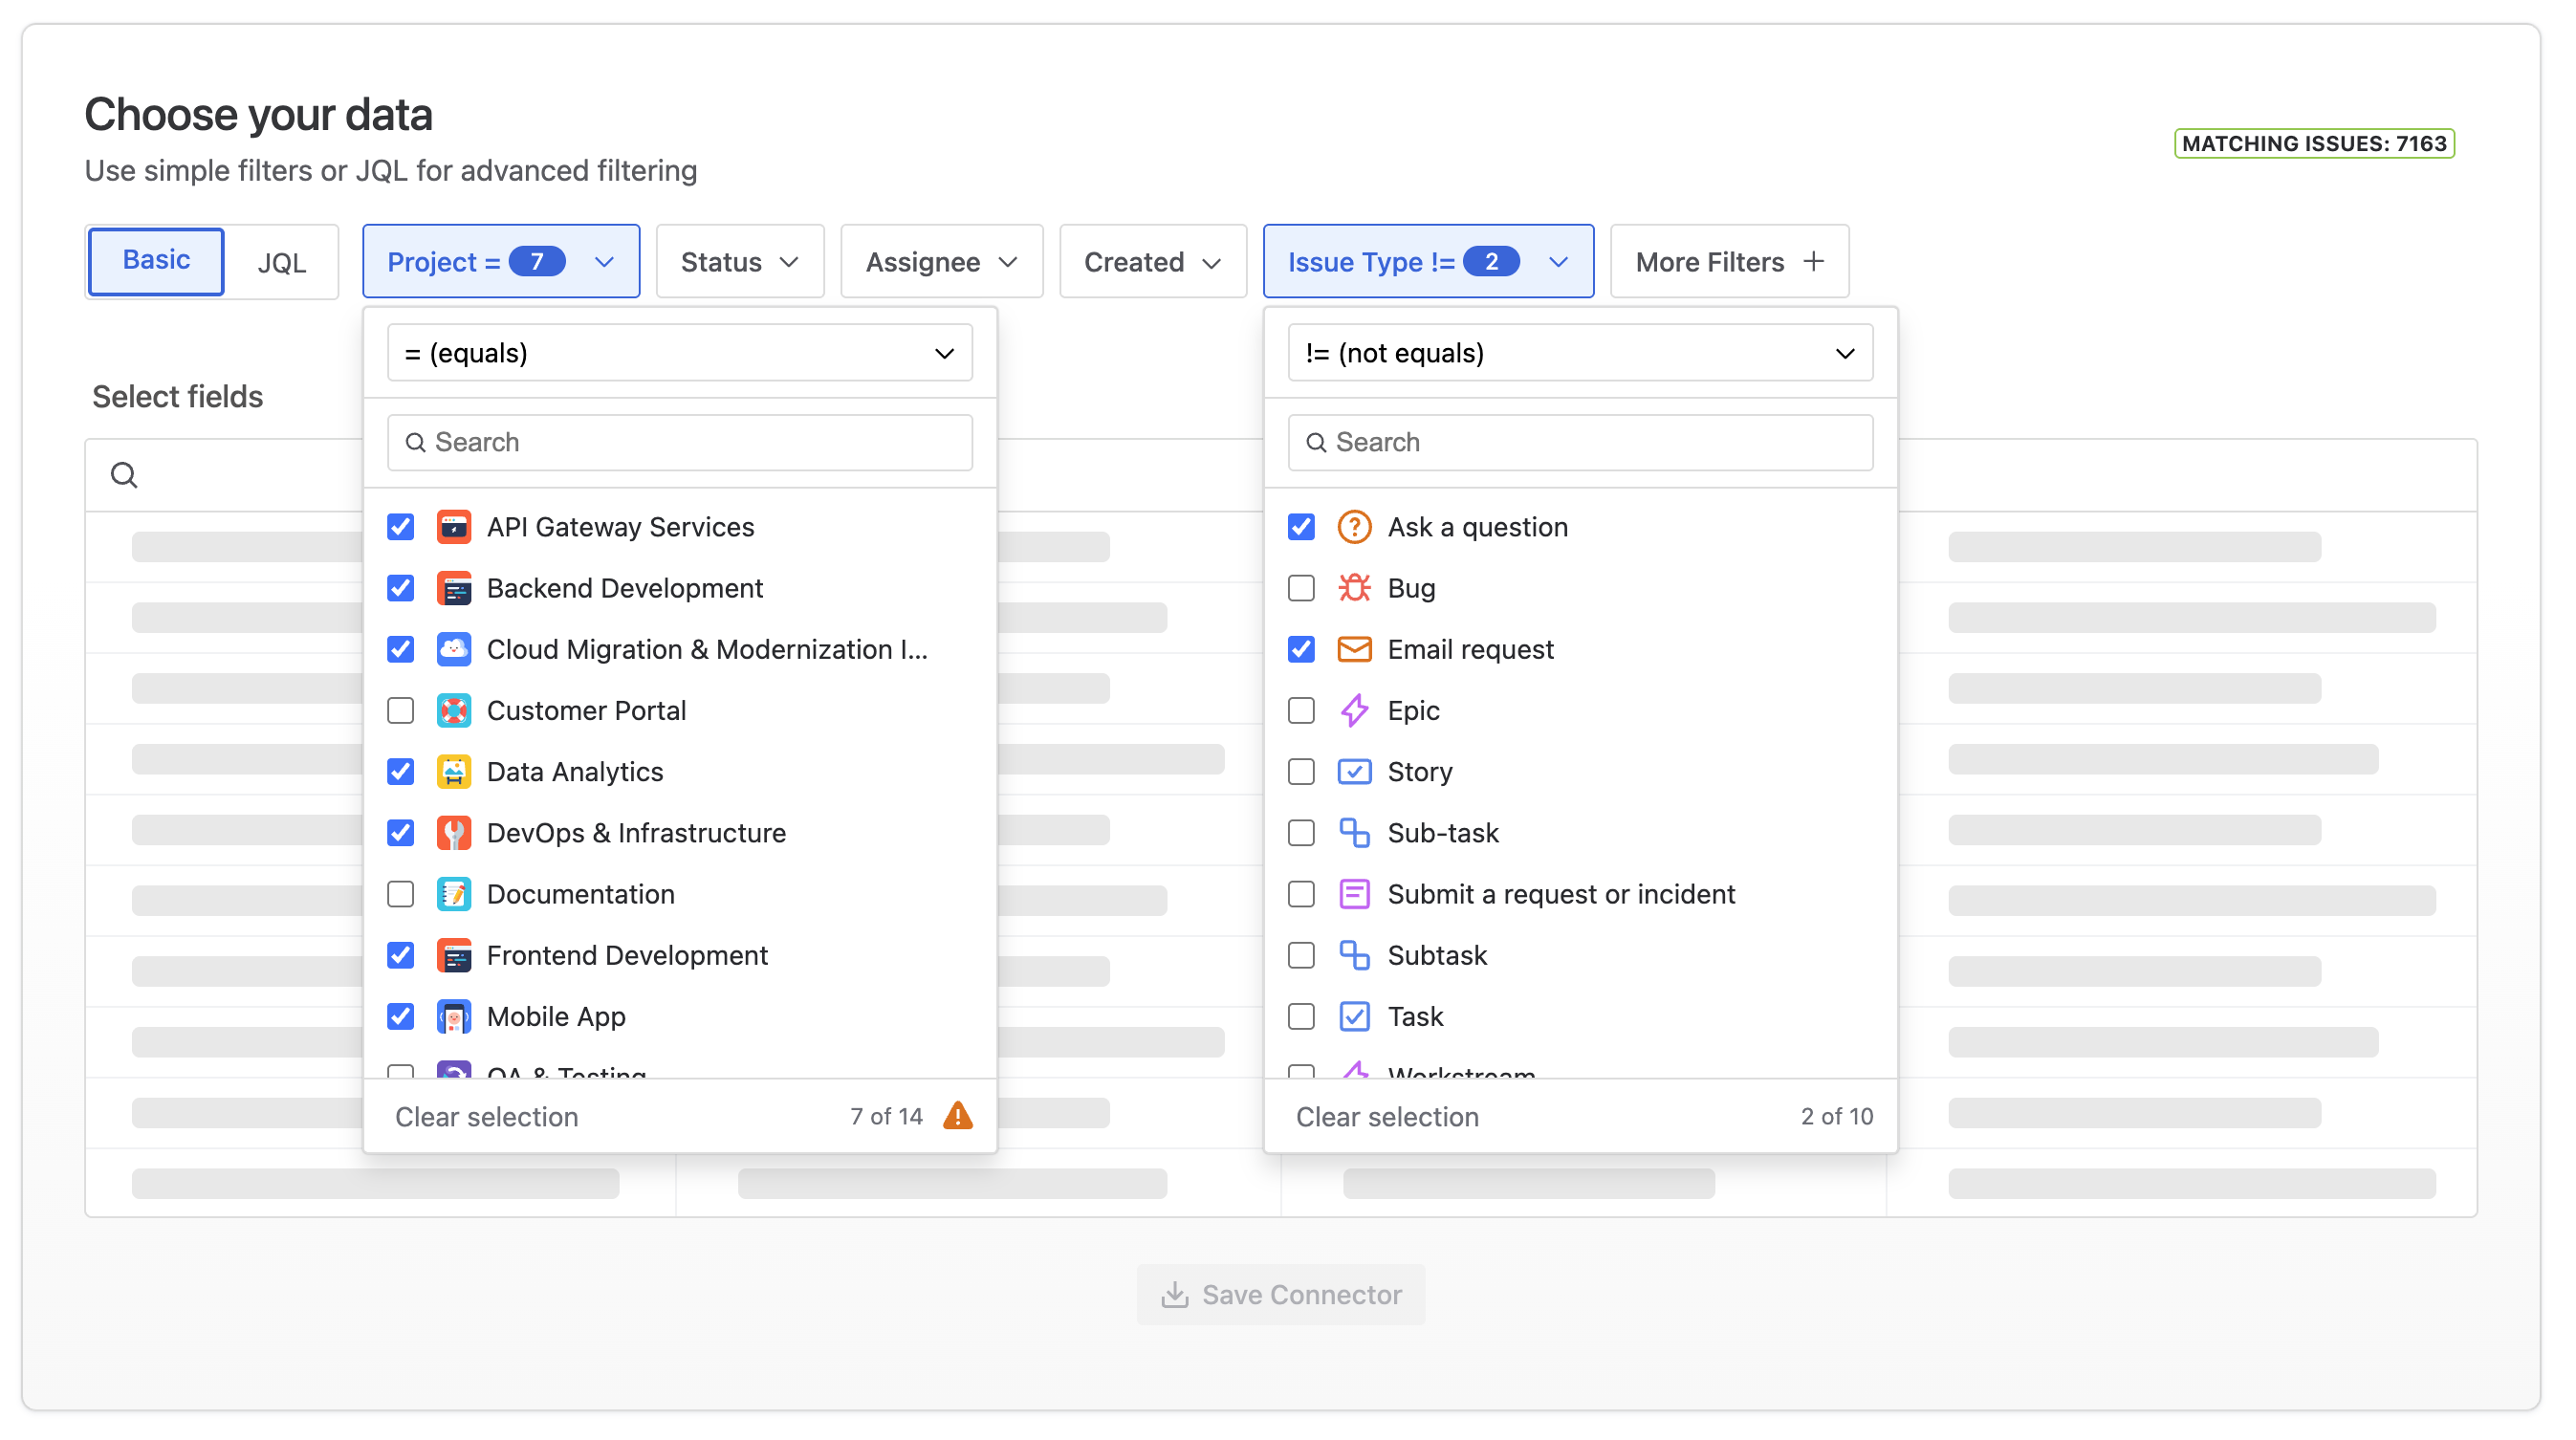Check the Bug issue type checkbox
Viewport: 2576px width, 1440px height.
[1301, 588]
